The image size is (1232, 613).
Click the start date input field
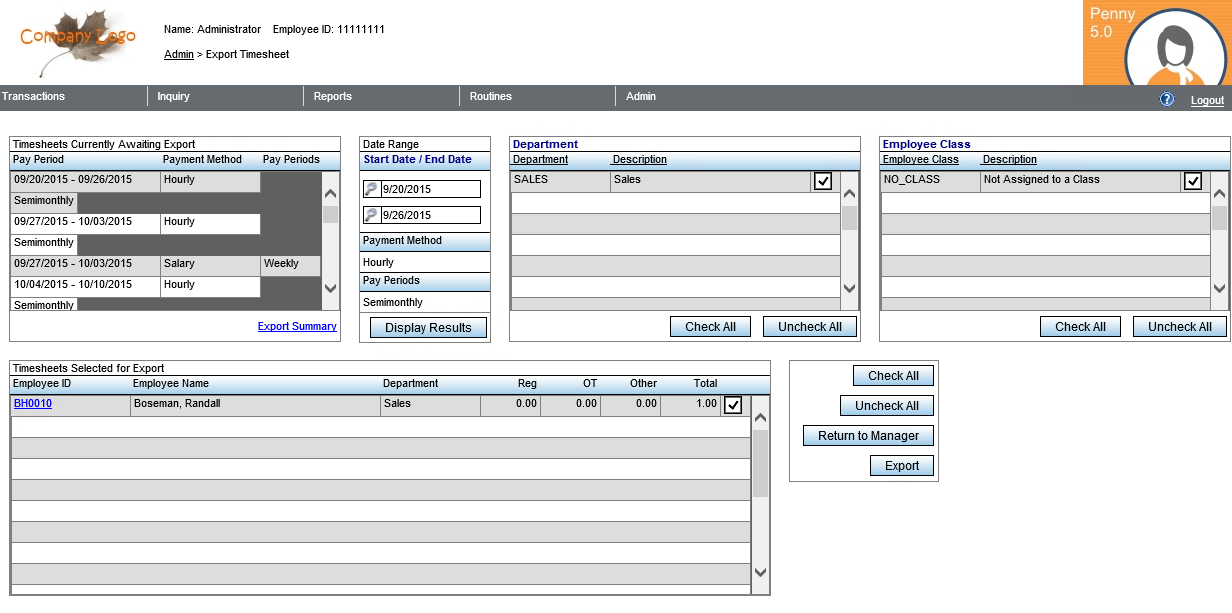(430, 189)
